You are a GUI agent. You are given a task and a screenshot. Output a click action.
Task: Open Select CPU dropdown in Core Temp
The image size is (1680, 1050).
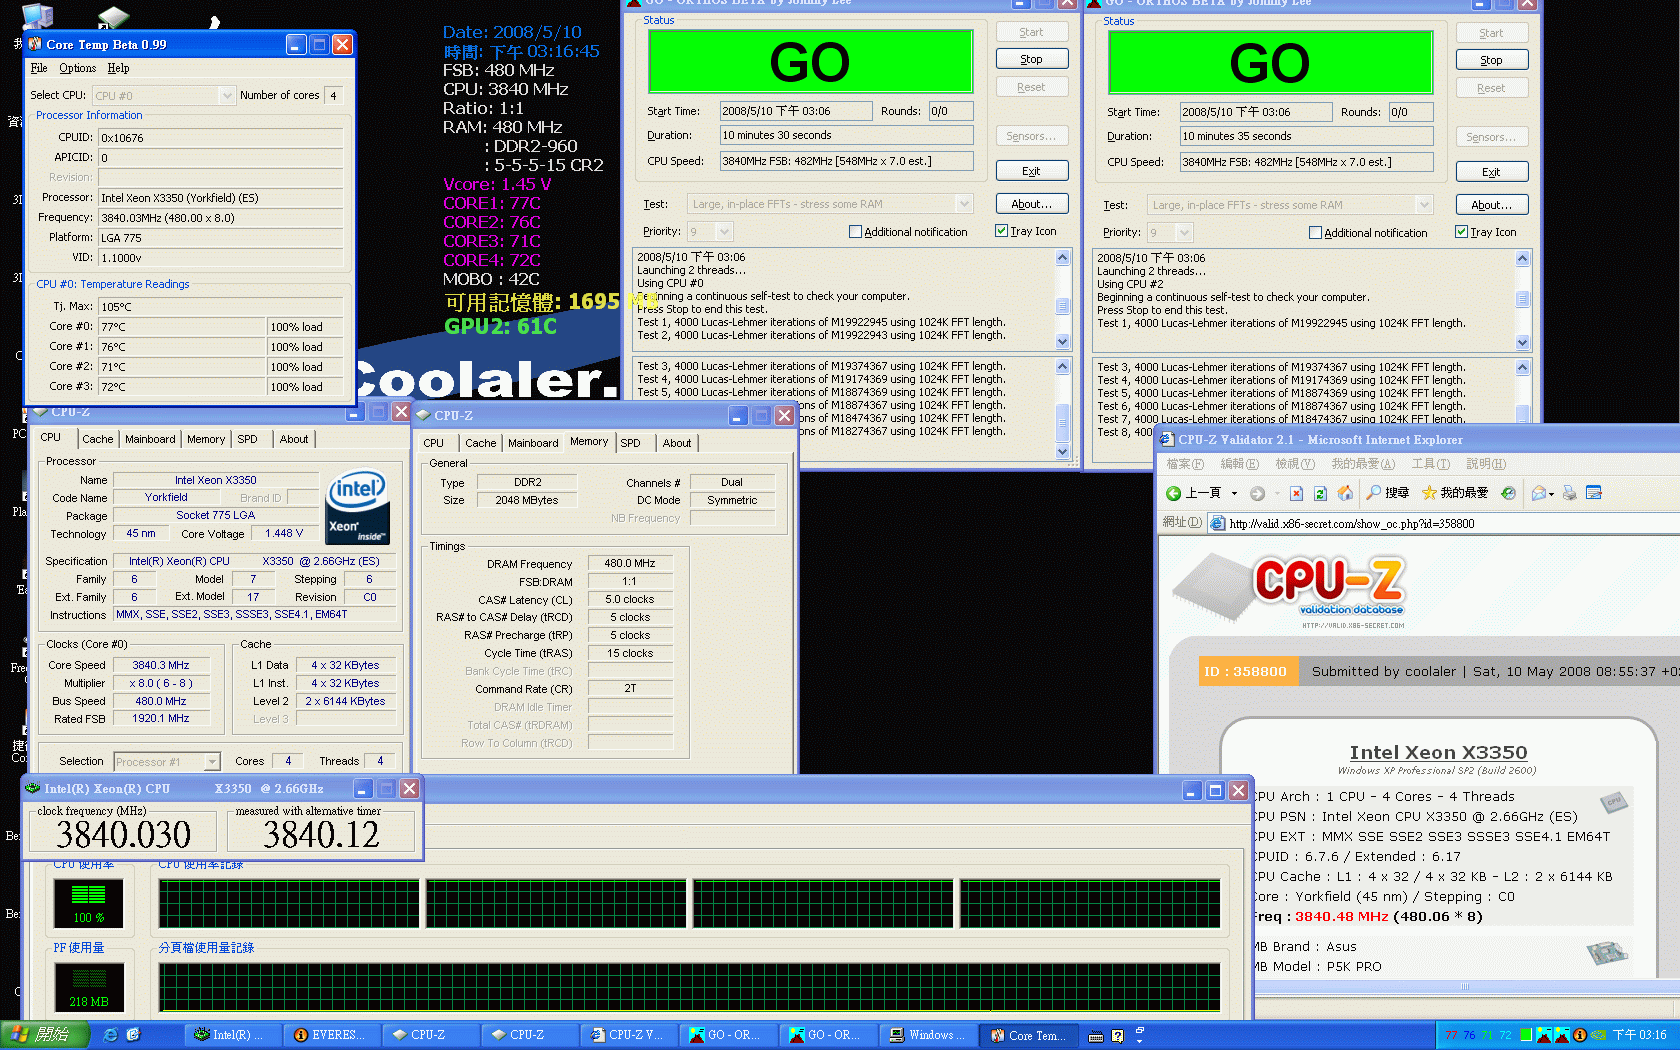[x=226, y=96]
